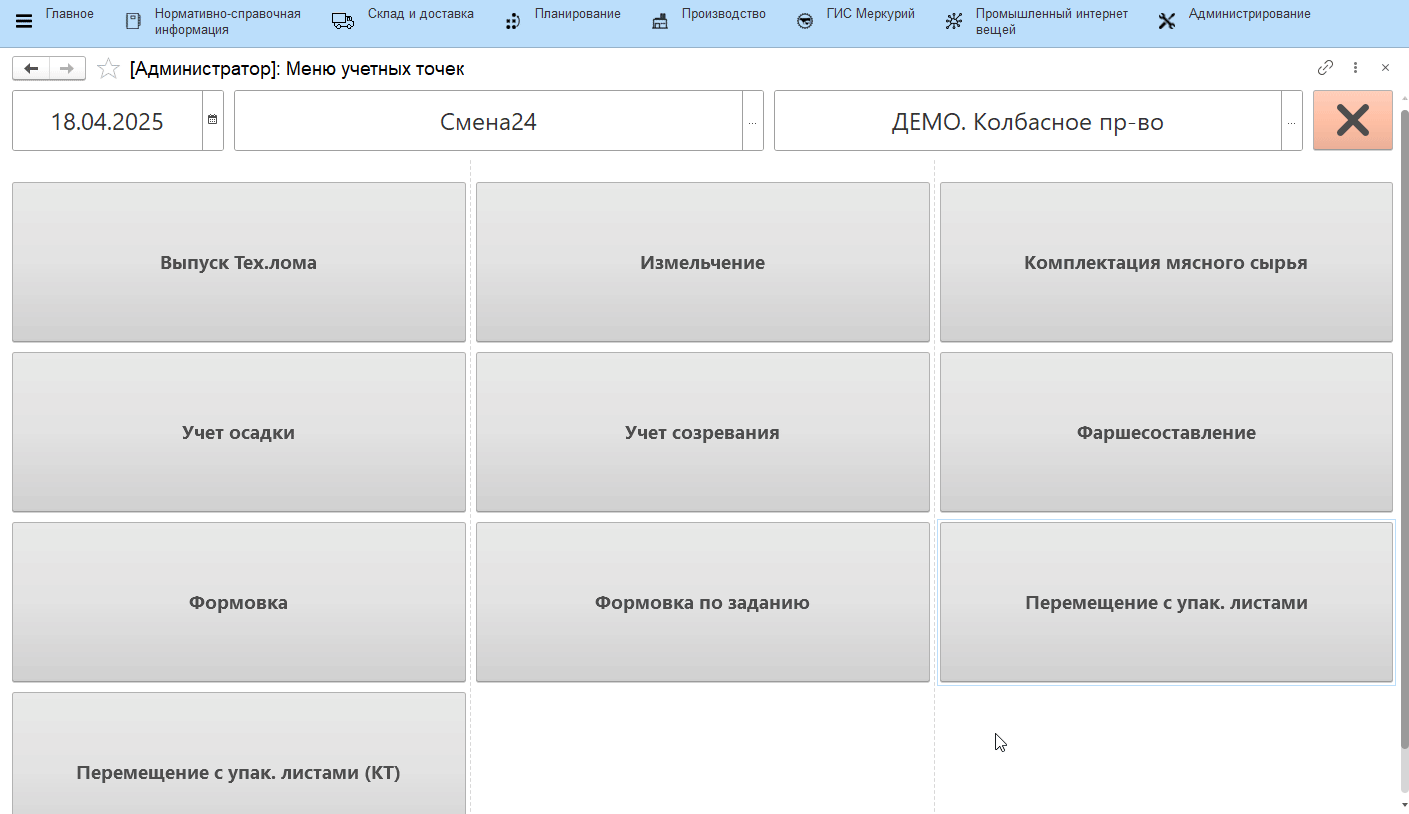Click the back navigation arrow
The image size is (1409, 814).
coord(31,68)
